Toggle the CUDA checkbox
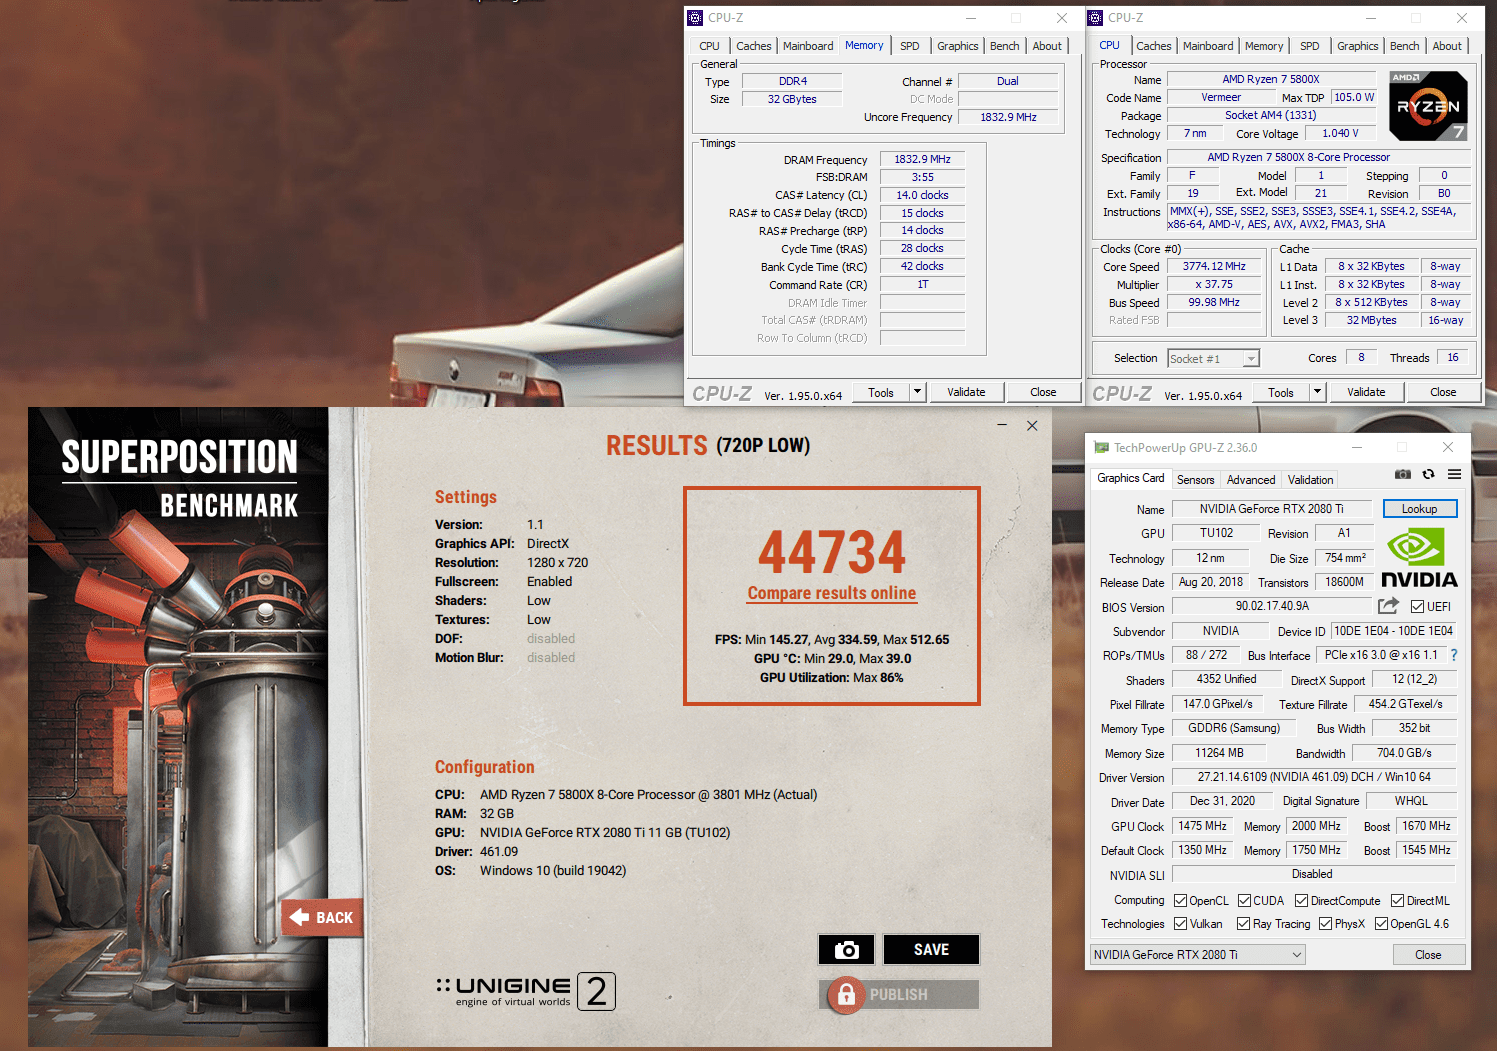Screen dimensions: 1497x1051 (x=1245, y=901)
